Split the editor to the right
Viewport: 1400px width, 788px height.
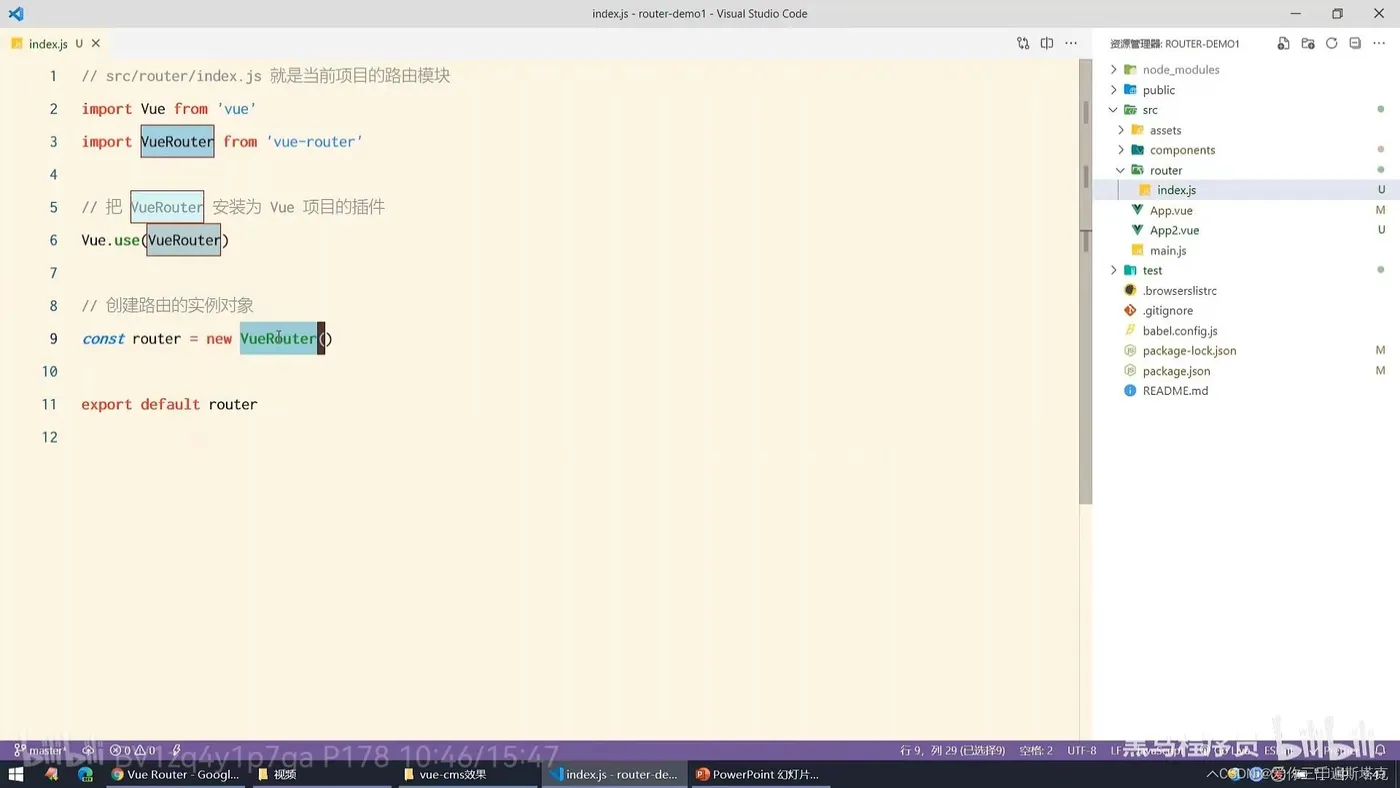pos(1047,44)
